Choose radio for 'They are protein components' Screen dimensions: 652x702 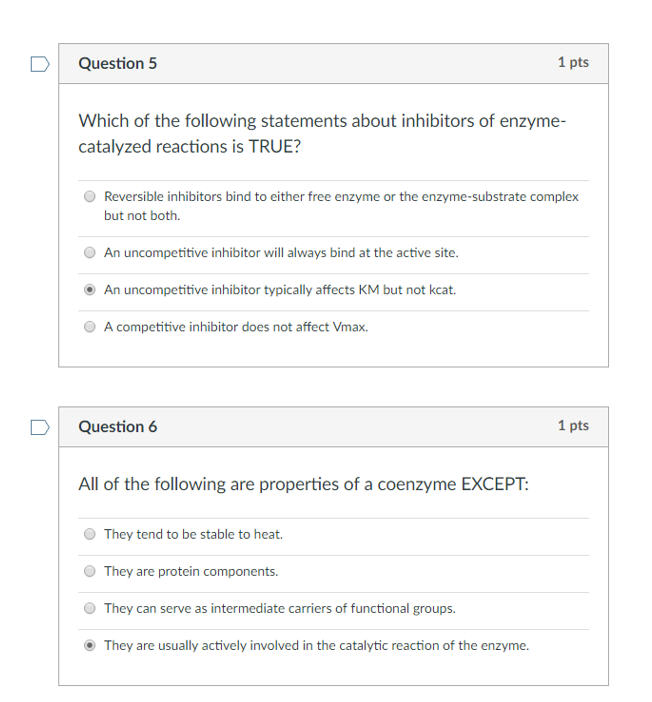(x=90, y=571)
